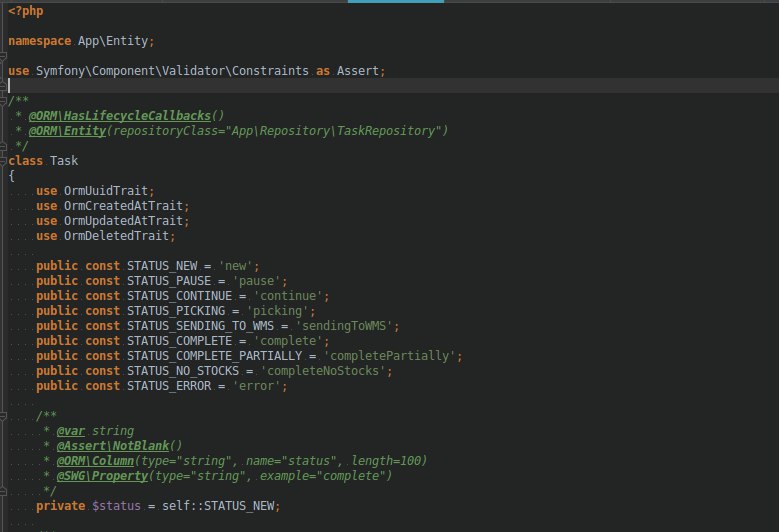Click 'string' type after the @var tag
779x532 pixels.
(x=113, y=431)
